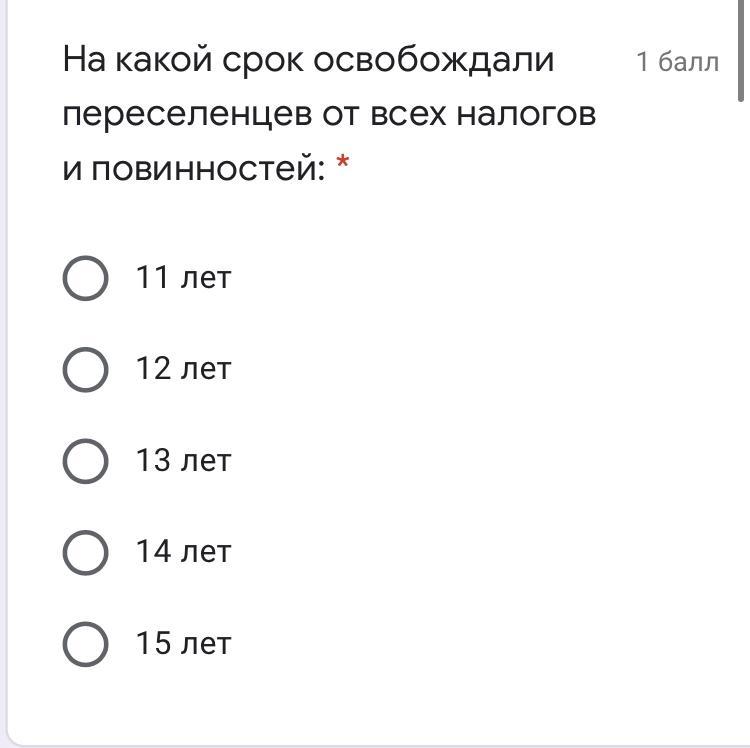Click the gray area below the question card
This screenshot has height=748, width=750.
coord(375,744)
